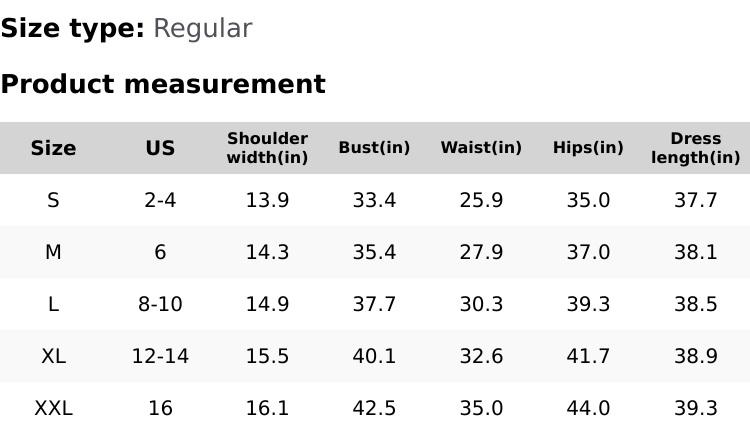Select the M size row label
This screenshot has height=434, width=750.
click(x=53, y=252)
